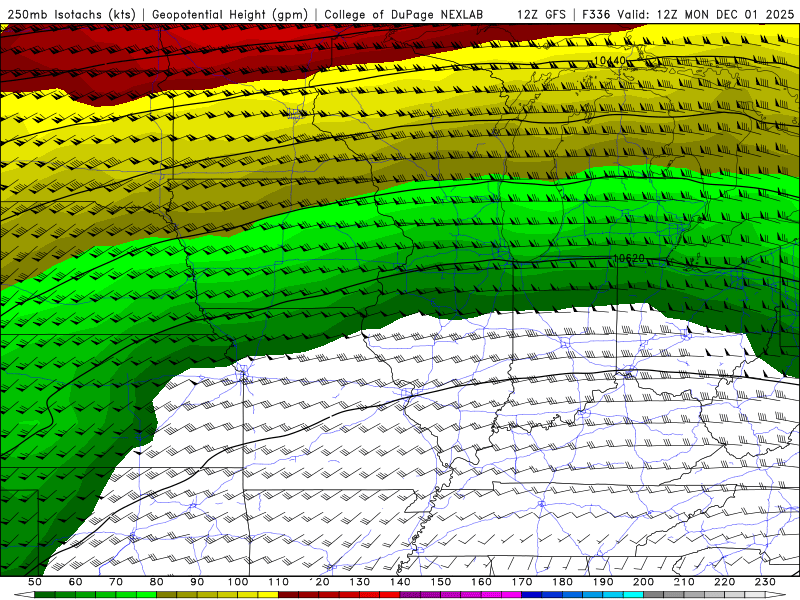
Task: Click the 130 label on the color scale
Action: (x=359, y=582)
